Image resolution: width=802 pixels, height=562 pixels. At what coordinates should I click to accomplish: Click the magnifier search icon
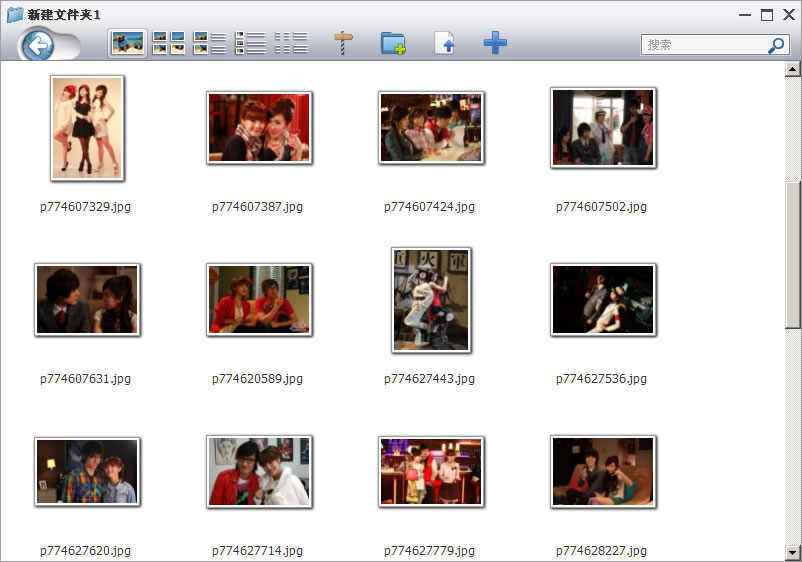(x=776, y=45)
